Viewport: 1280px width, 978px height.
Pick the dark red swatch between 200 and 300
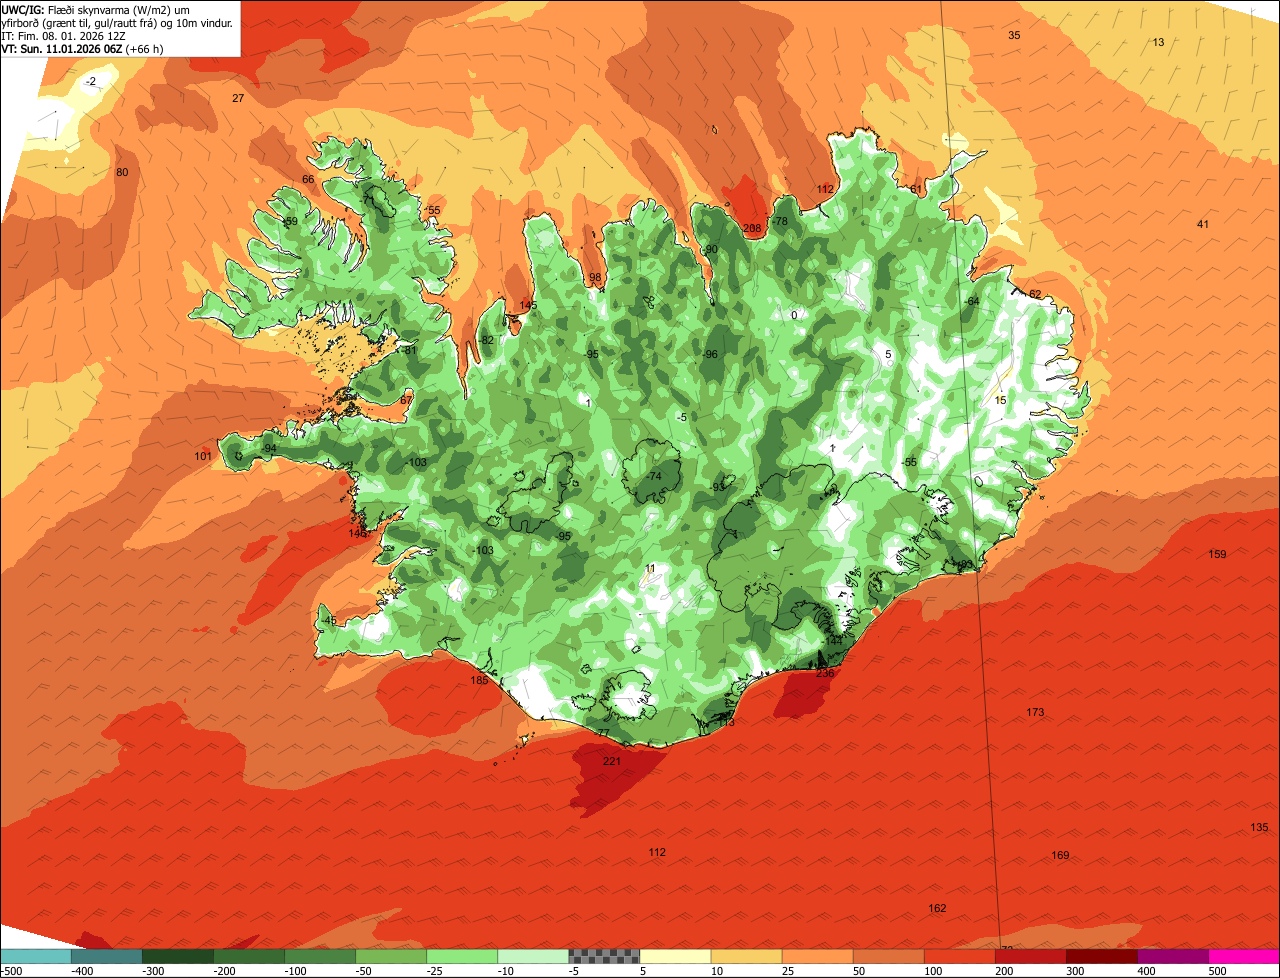pos(1031,956)
